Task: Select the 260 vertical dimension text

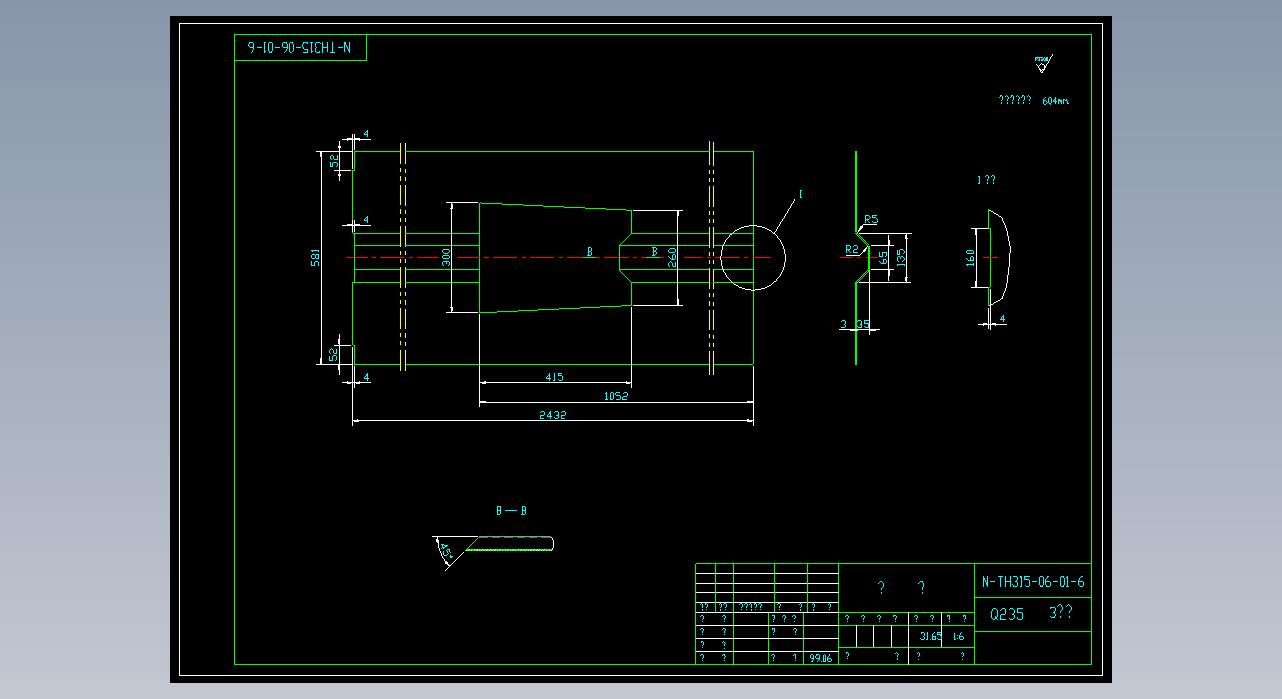Action: click(x=673, y=257)
